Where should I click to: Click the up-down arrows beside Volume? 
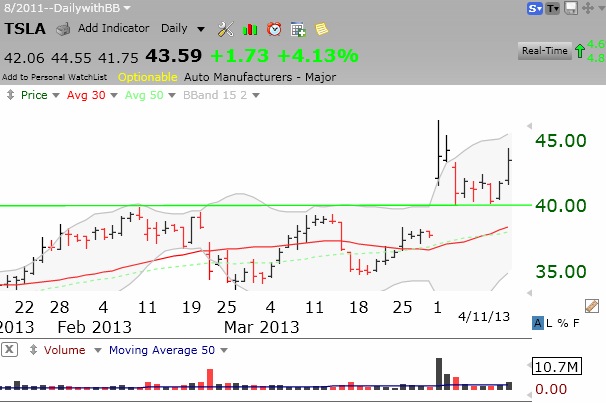[x=33, y=350]
